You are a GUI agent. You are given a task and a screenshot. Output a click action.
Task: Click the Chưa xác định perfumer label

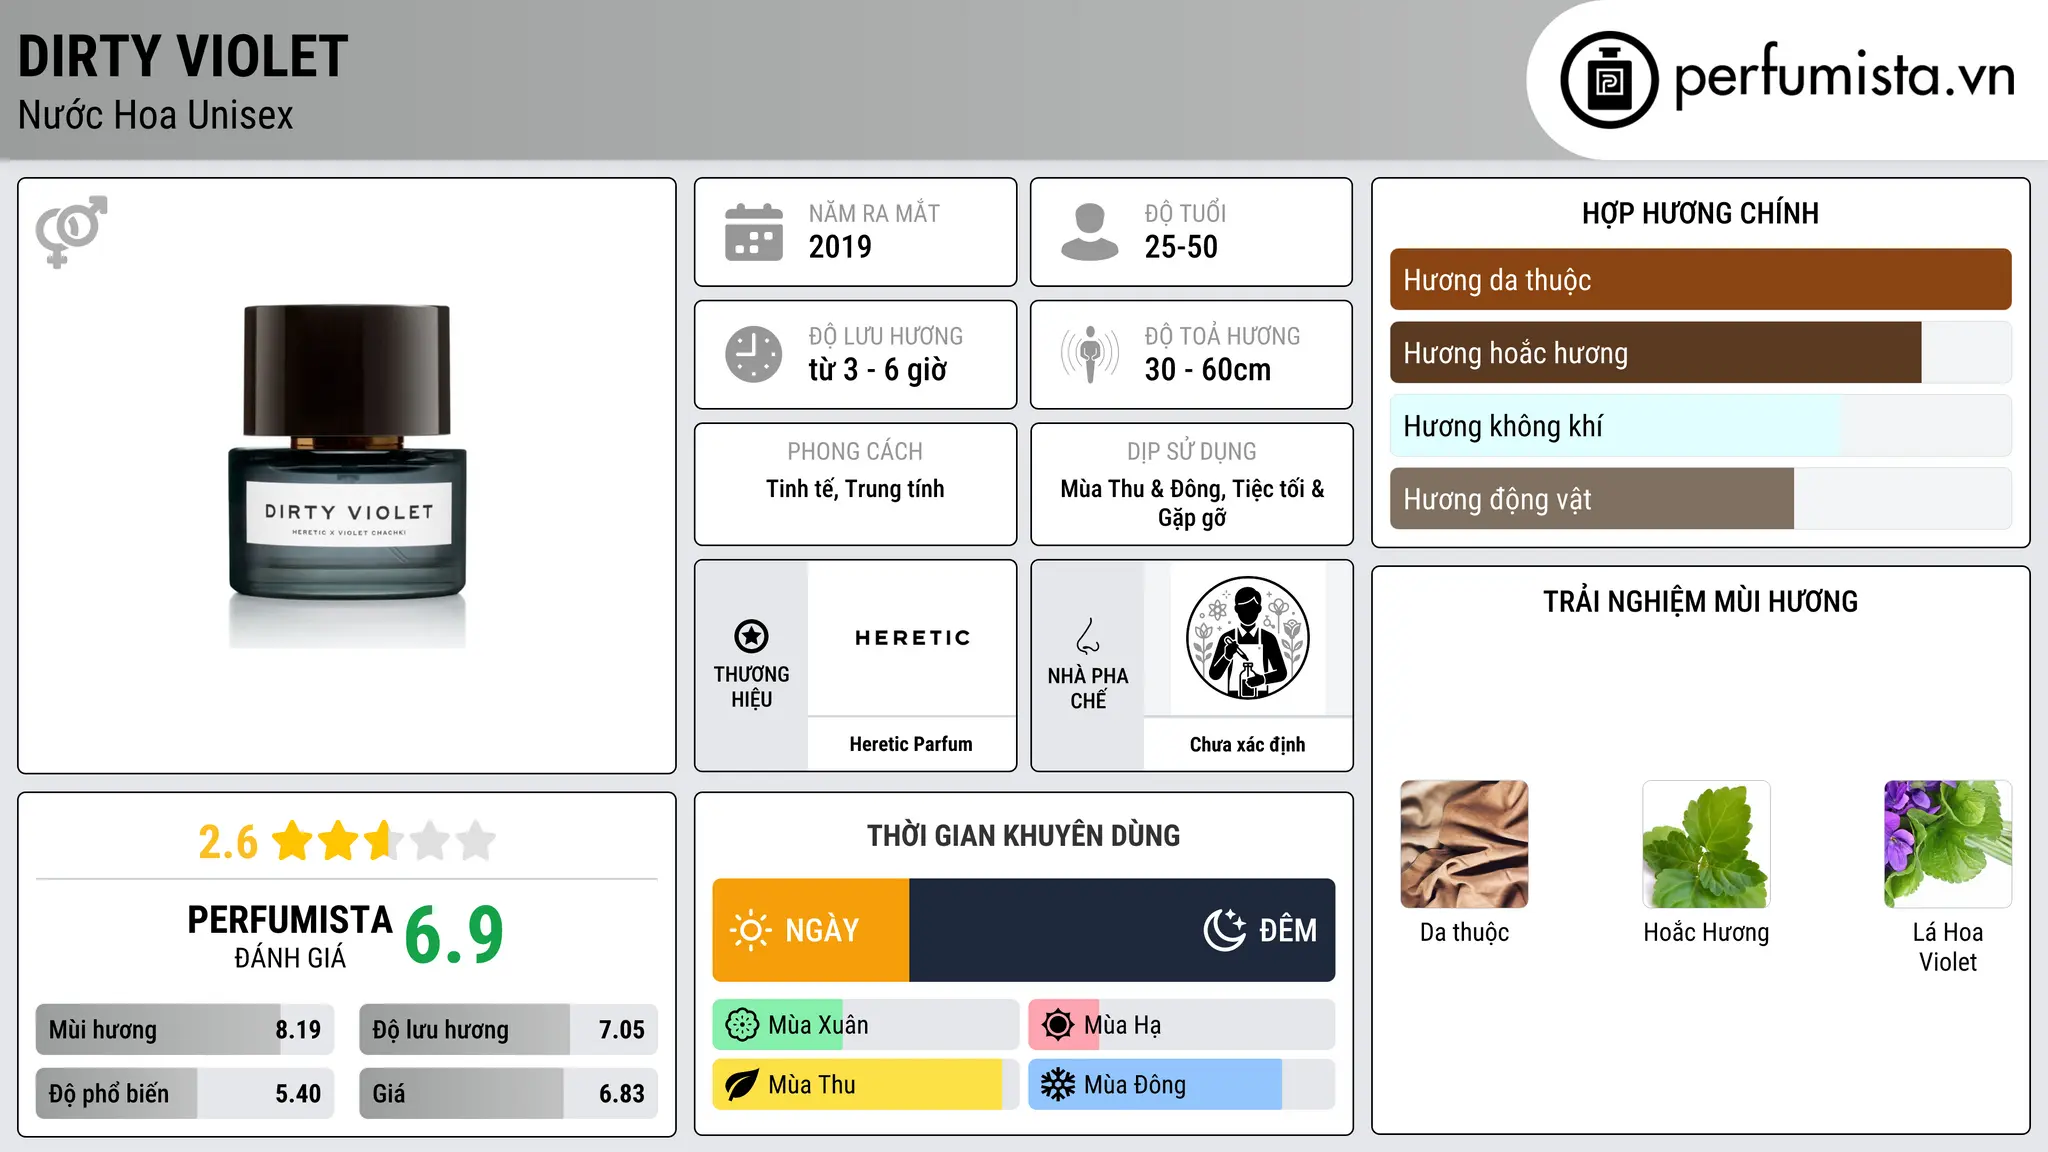pos(1247,745)
